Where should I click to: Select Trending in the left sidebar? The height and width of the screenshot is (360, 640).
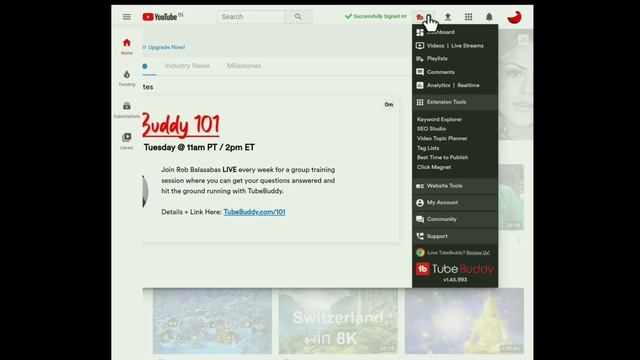[127, 78]
